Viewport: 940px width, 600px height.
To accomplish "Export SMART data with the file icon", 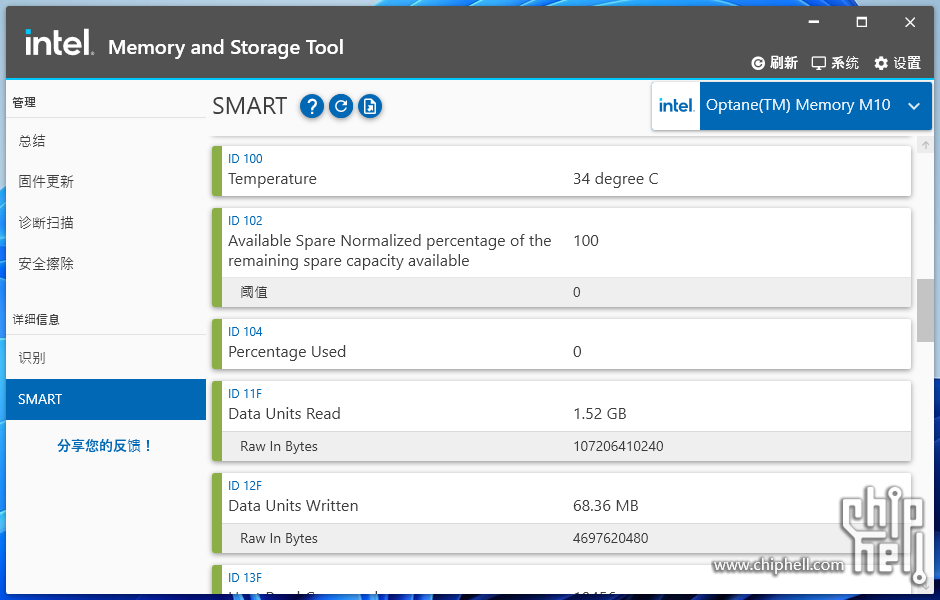I will (x=370, y=106).
